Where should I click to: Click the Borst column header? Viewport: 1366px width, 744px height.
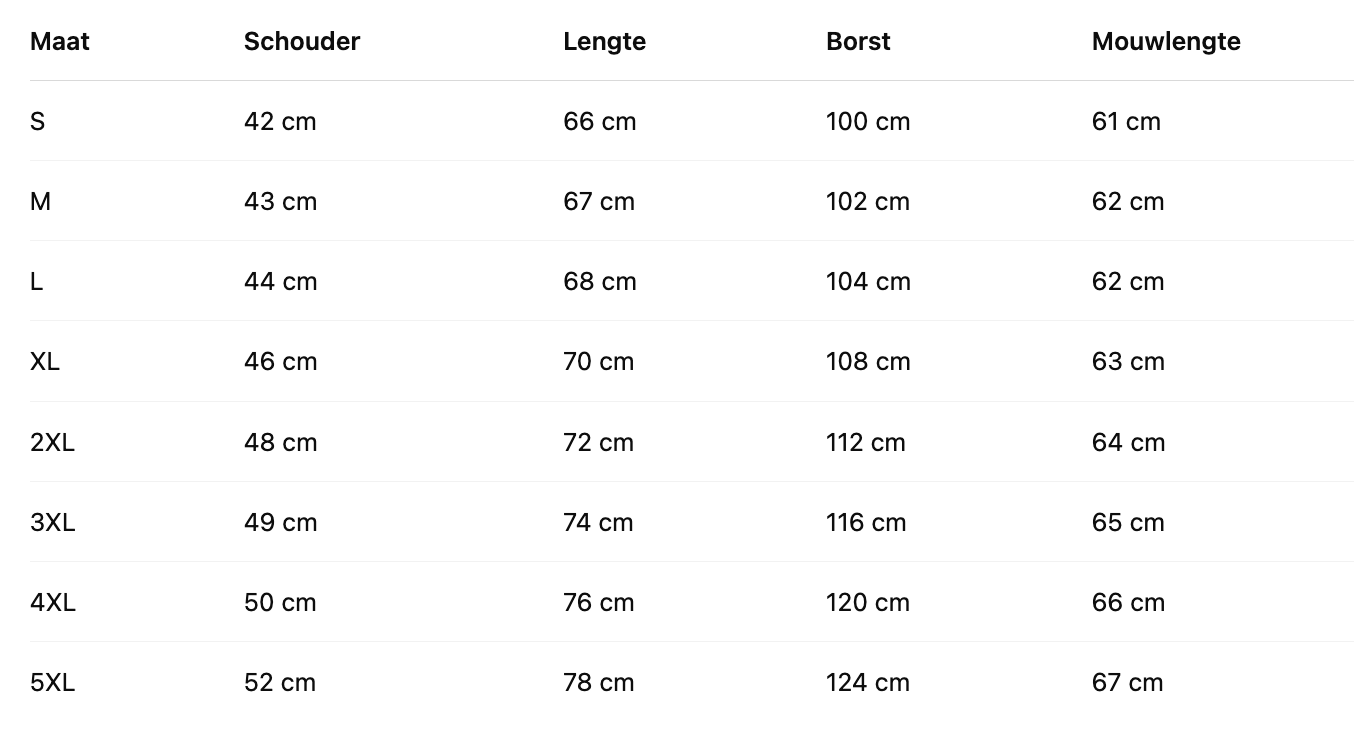click(x=858, y=42)
